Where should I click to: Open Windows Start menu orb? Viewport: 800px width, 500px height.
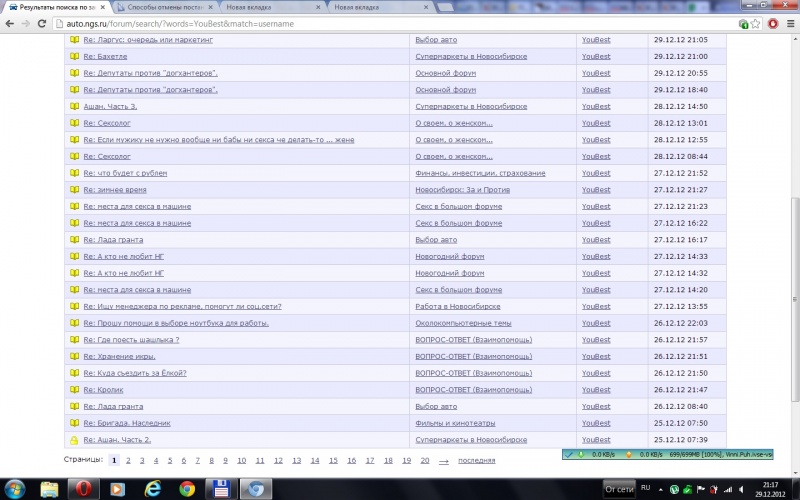click(14, 488)
